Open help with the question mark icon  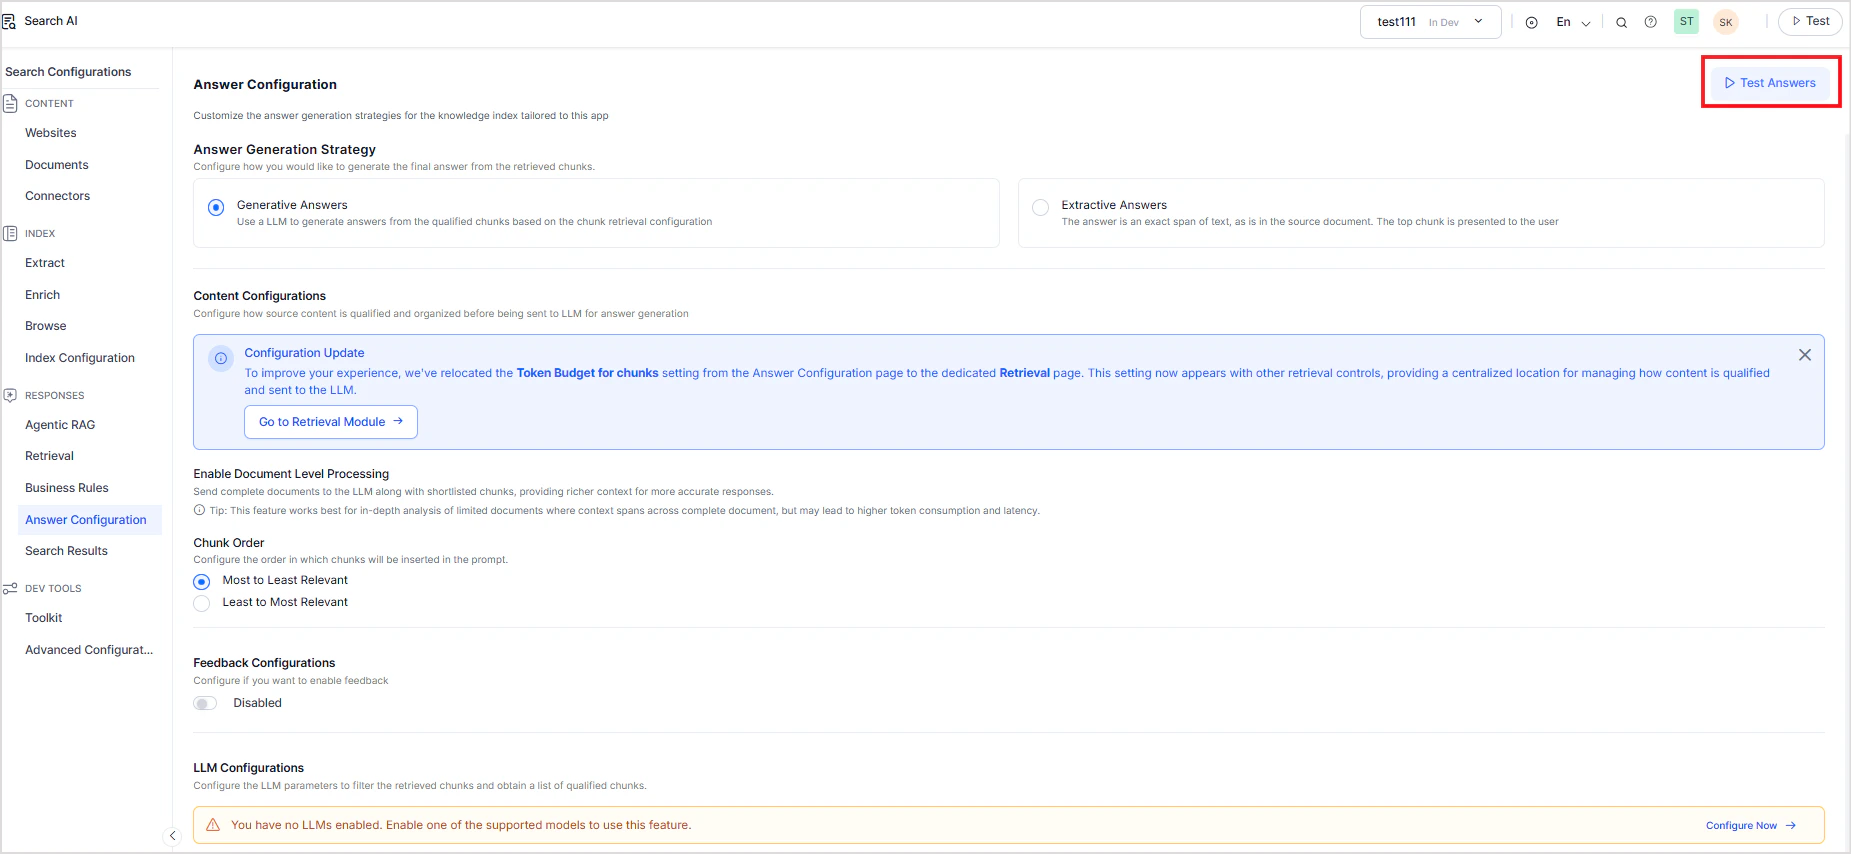coord(1651,22)
